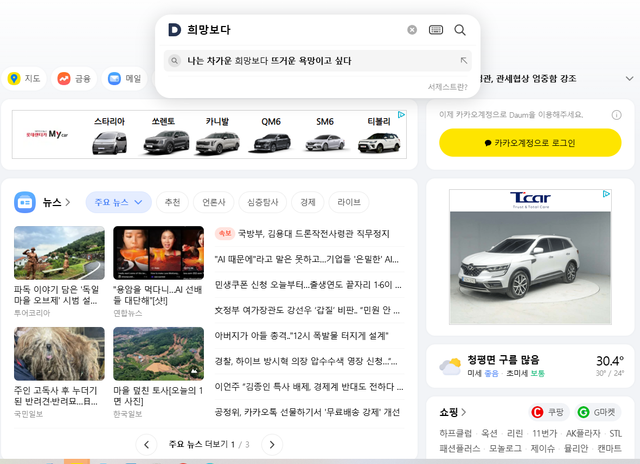This screenshot has width=640, height=464.
Task: Open headline 아버지가 아들 총격
Action: point(302,336)
